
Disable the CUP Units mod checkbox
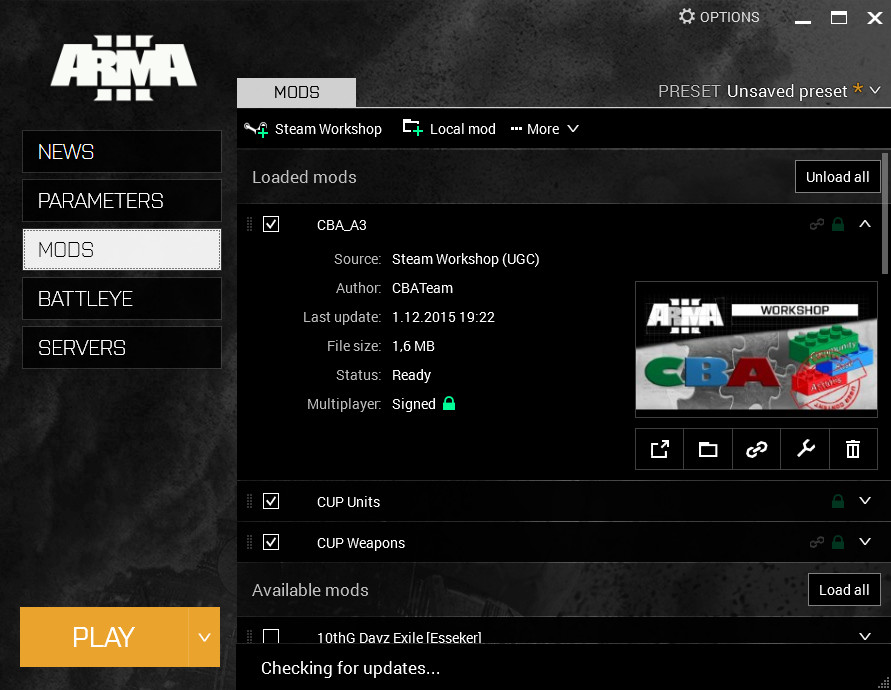(271, 501)
